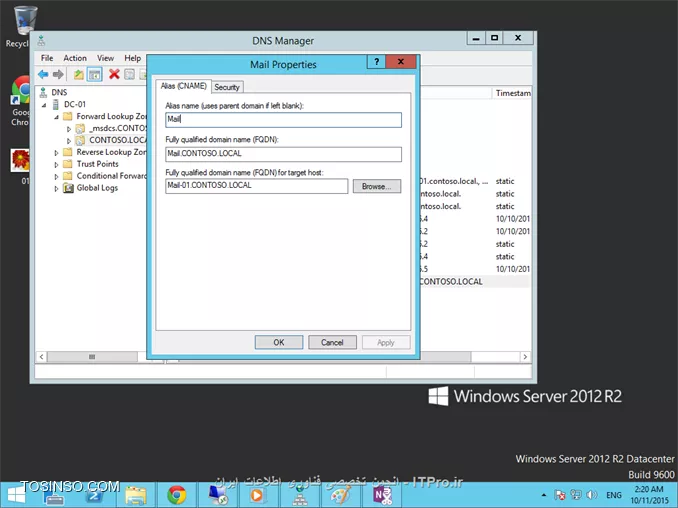Expand the Global Logs node
678x508 pixels.
tap(56, 189)
